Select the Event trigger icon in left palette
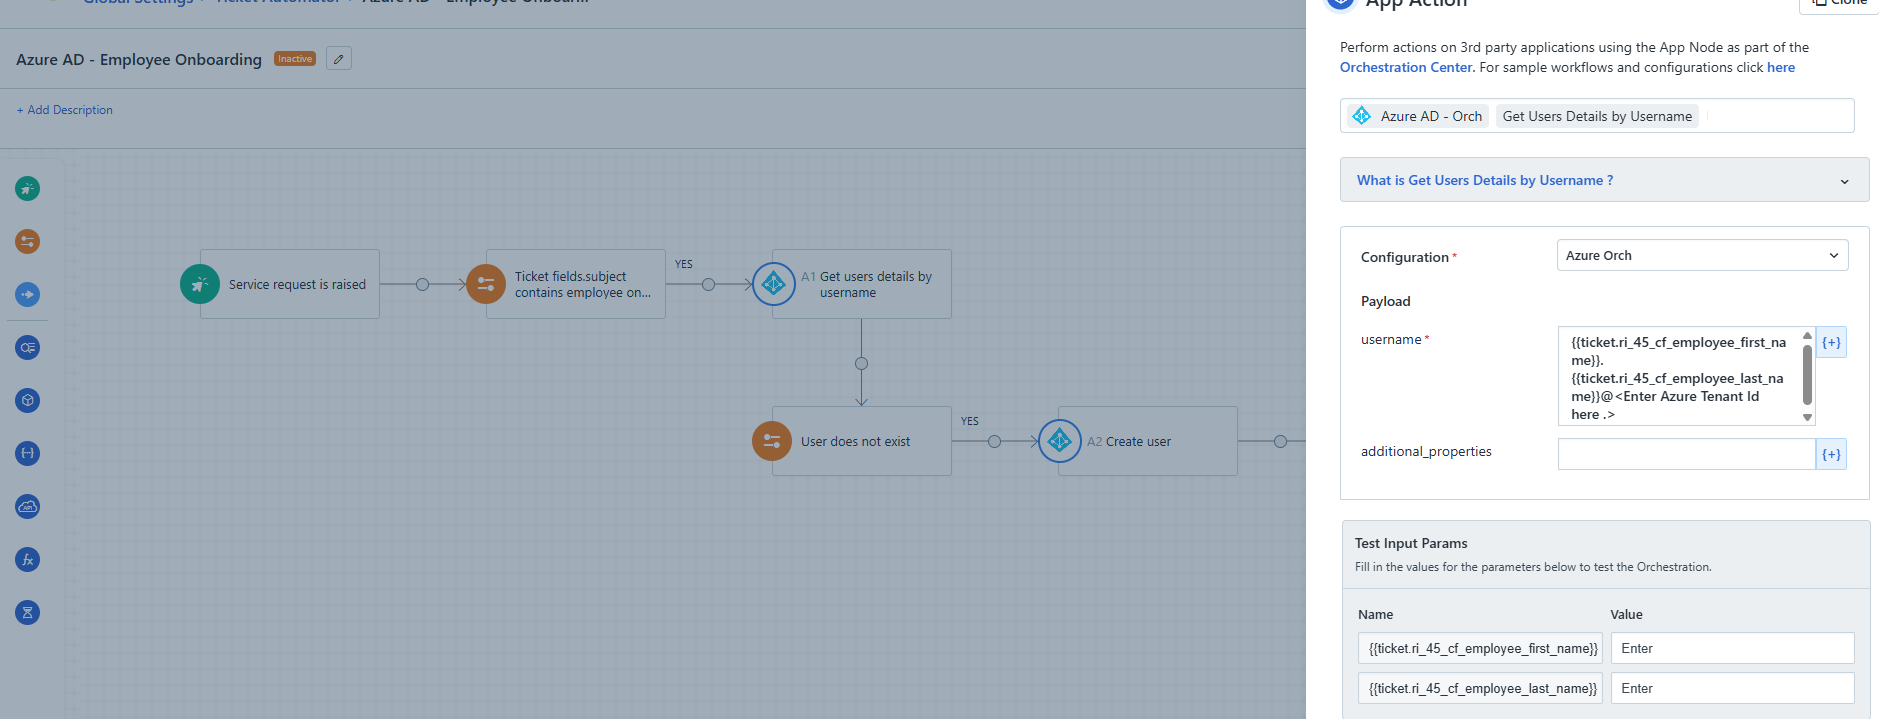The image size is (1879, 719). click(x=28, y=188)
